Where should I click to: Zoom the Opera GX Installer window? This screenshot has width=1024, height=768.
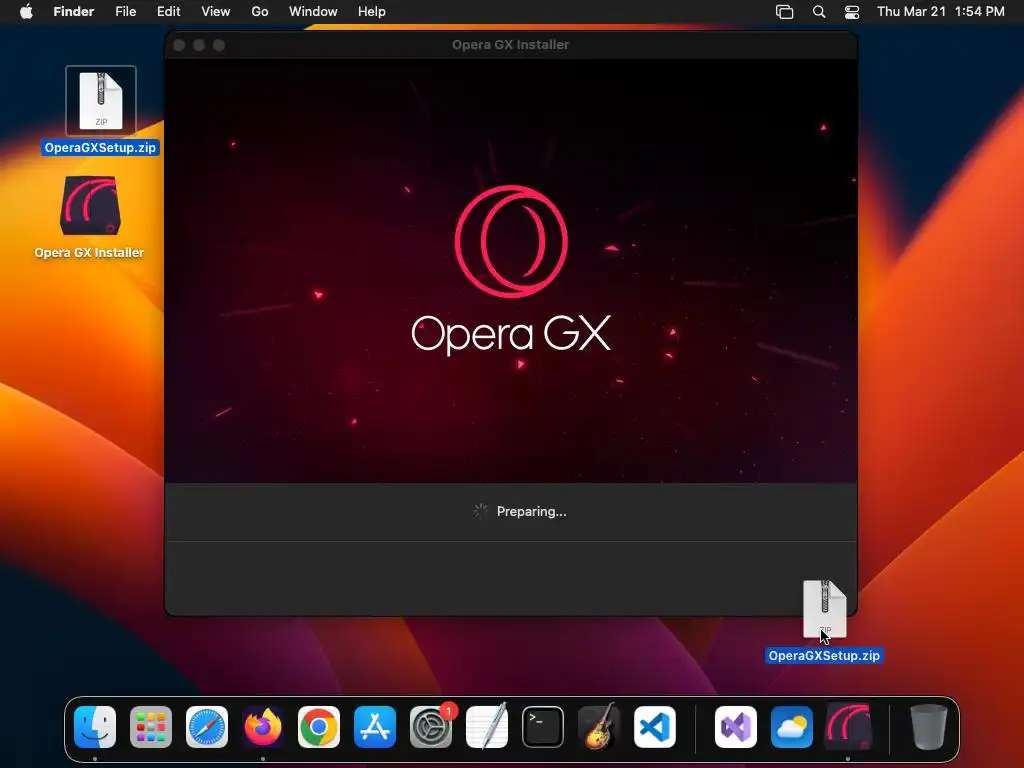coord(219,44)
